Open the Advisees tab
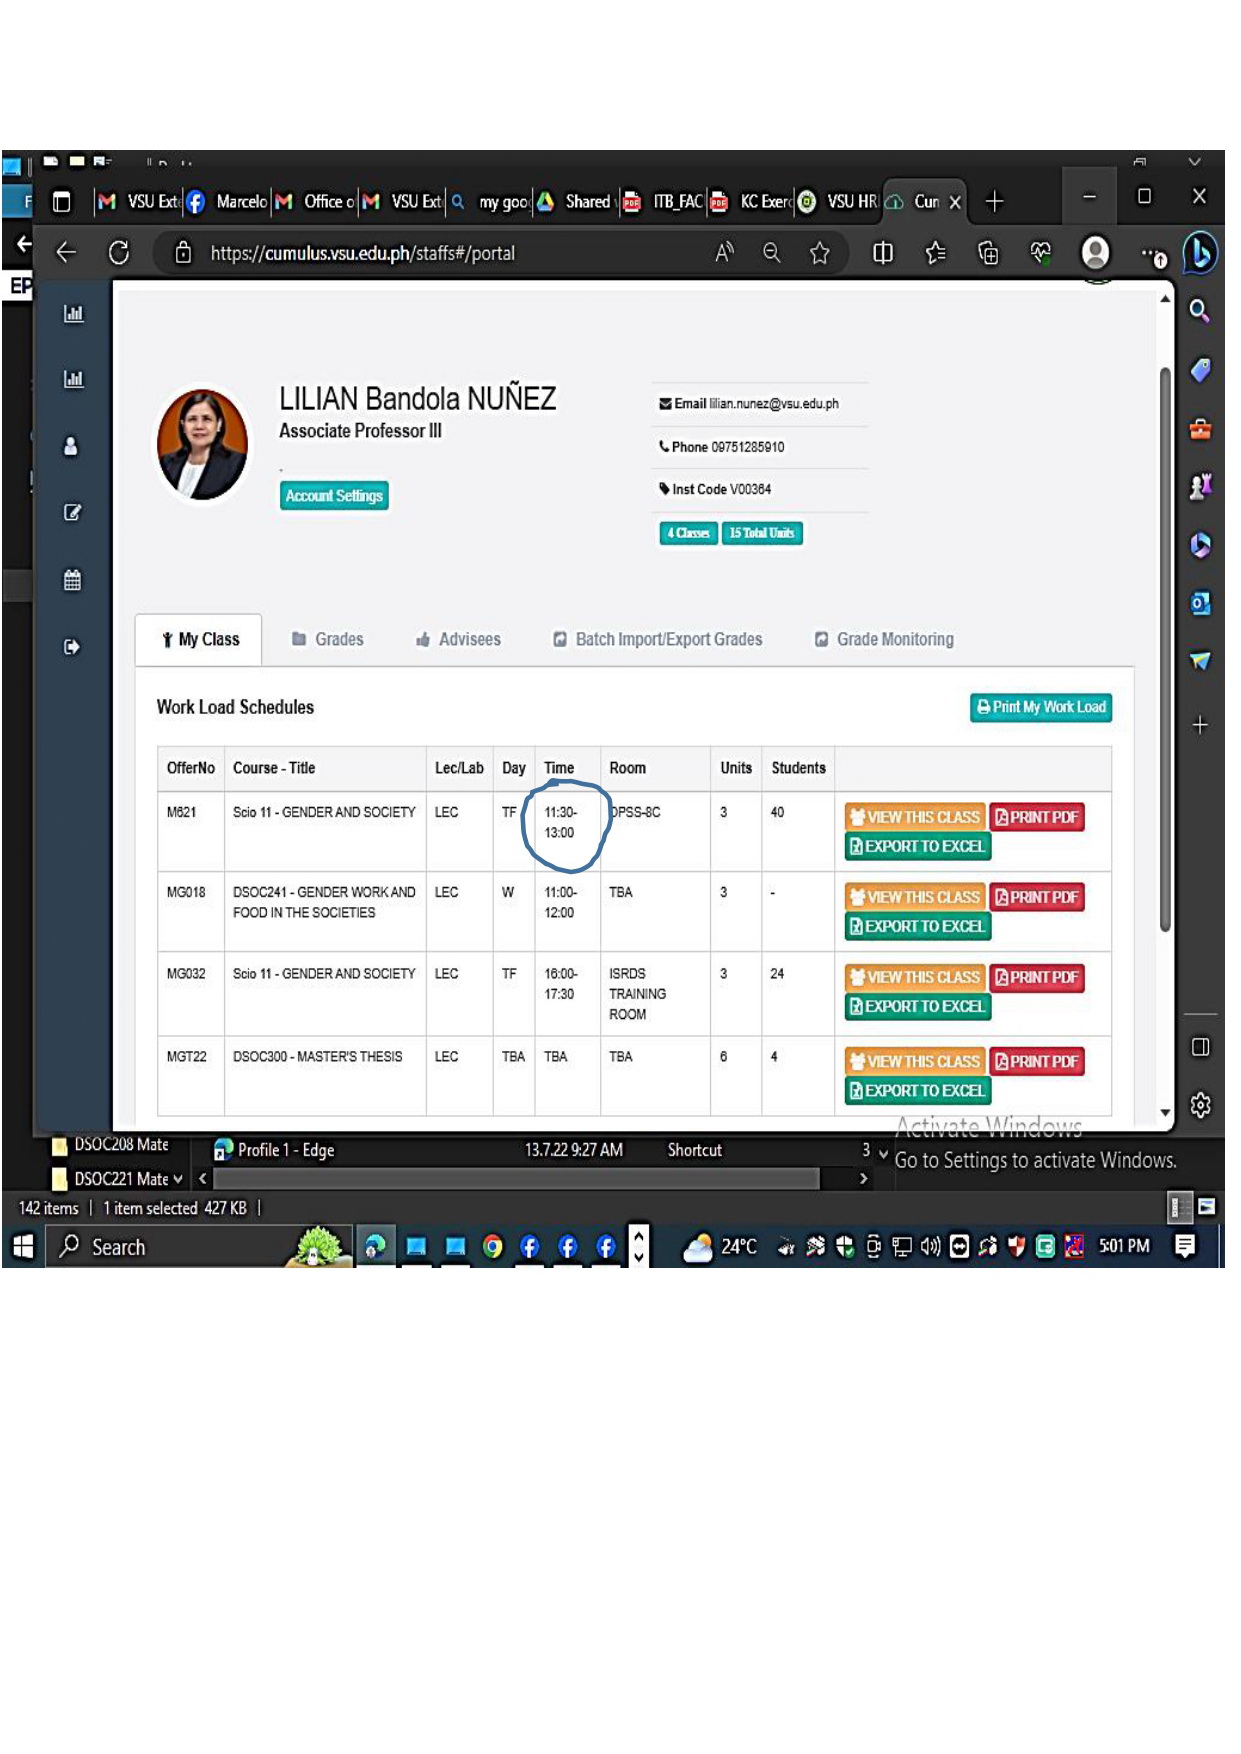This screenshot has height=1754, width=1241. [x=459, y=640]
